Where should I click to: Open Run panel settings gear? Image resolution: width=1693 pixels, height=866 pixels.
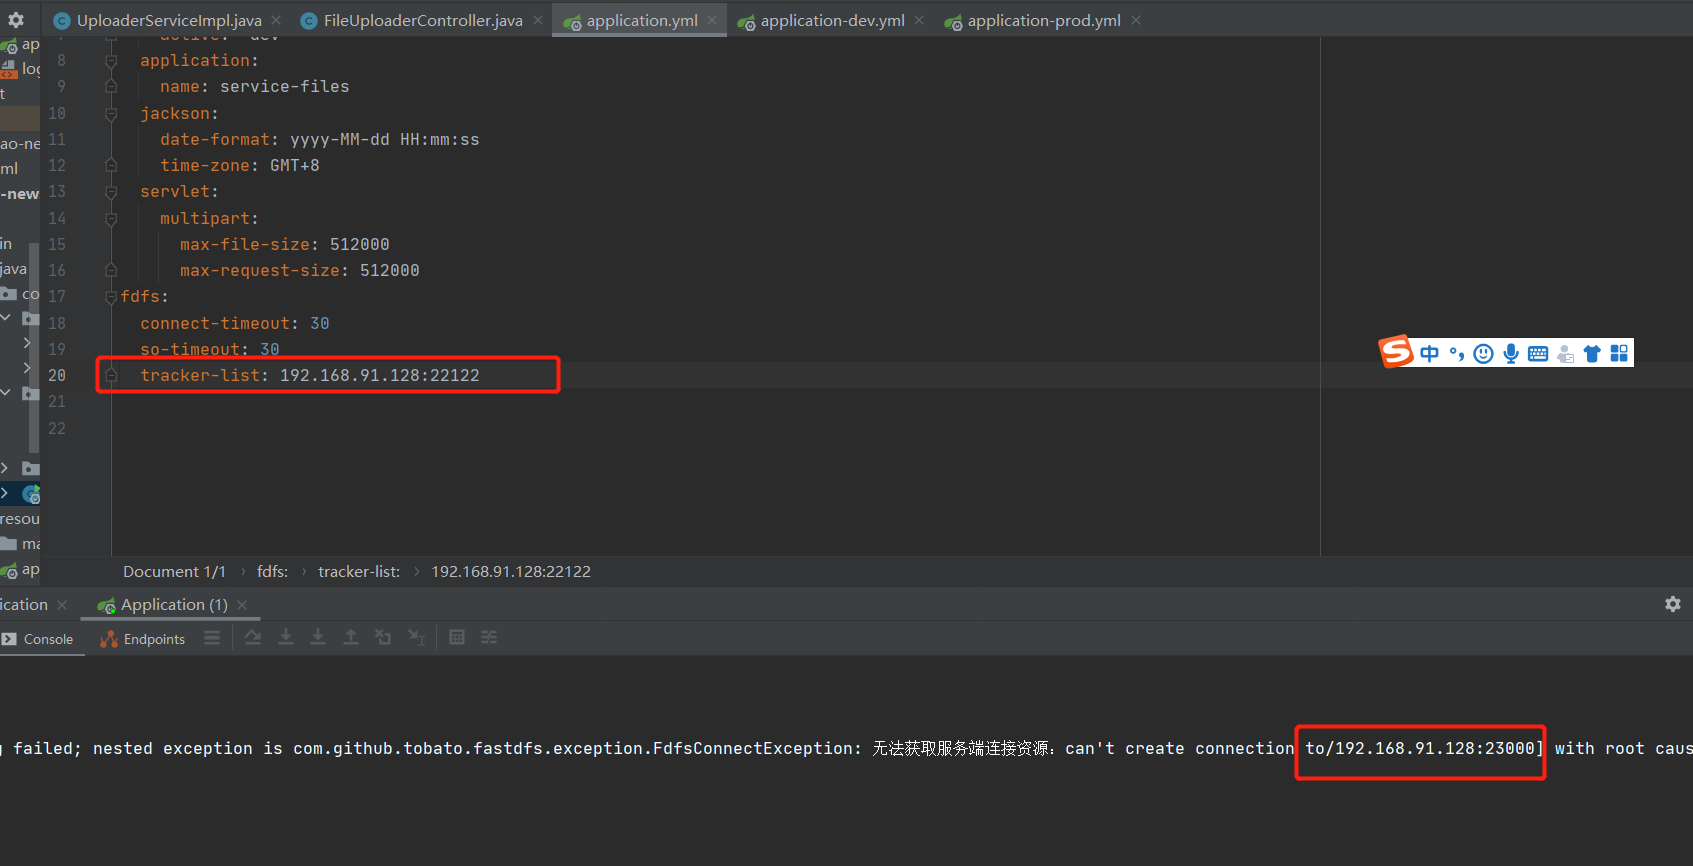1672,604
